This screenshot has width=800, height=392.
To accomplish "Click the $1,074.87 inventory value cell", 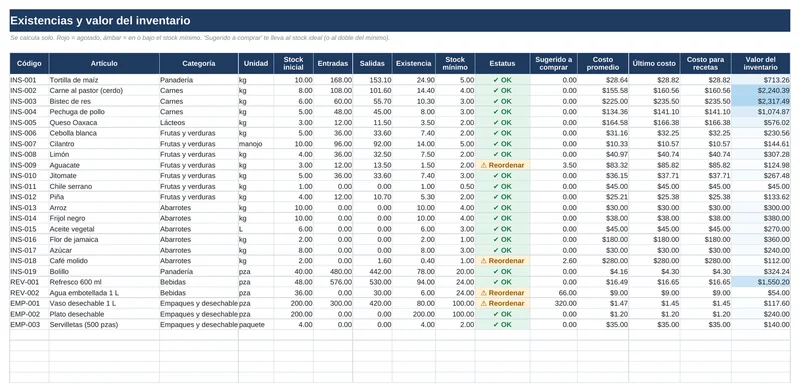I will [761, 112].
